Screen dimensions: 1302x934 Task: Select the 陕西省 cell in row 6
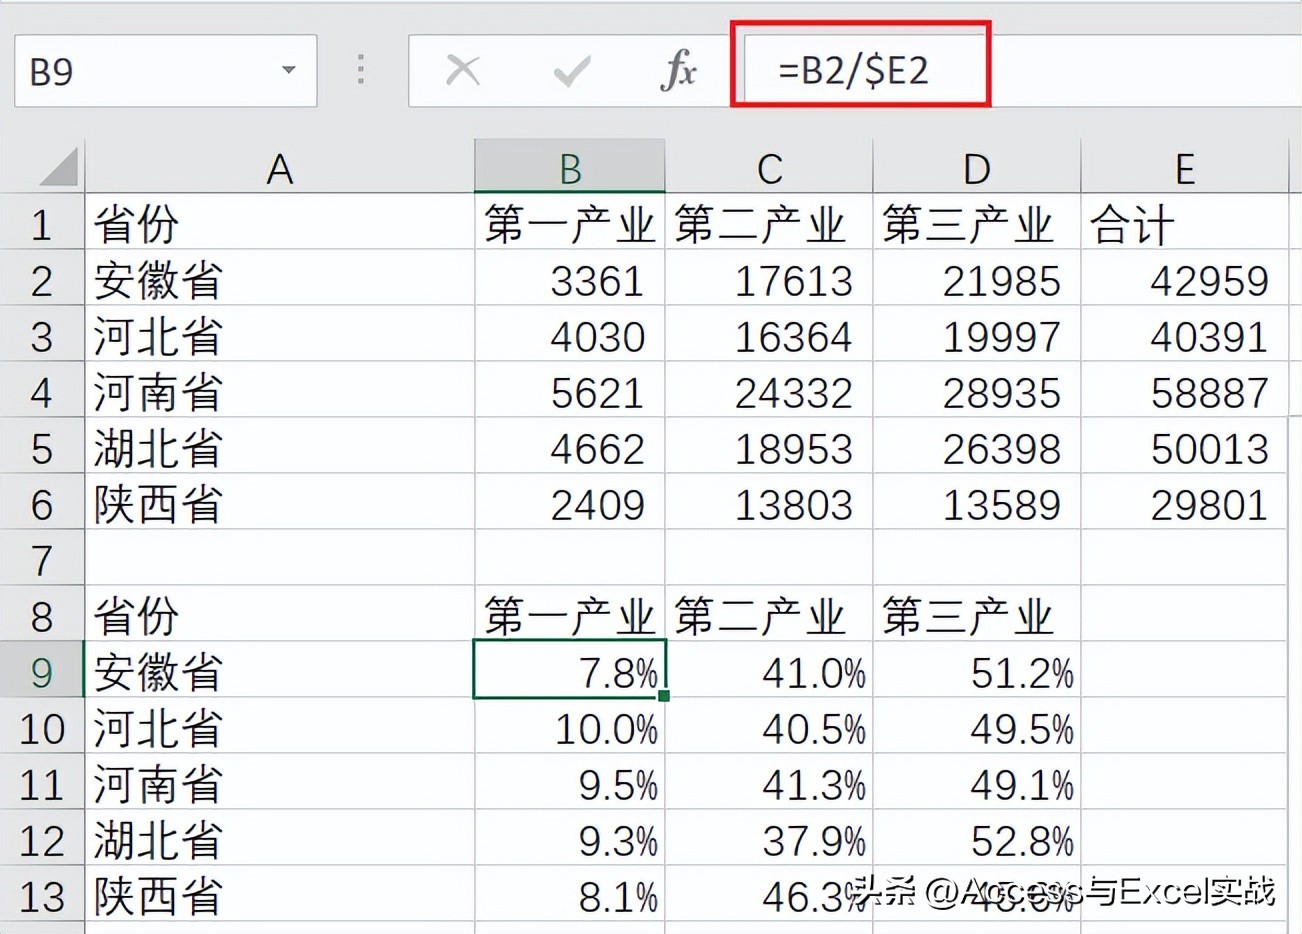pyautogui.click(x=280, y=505)
